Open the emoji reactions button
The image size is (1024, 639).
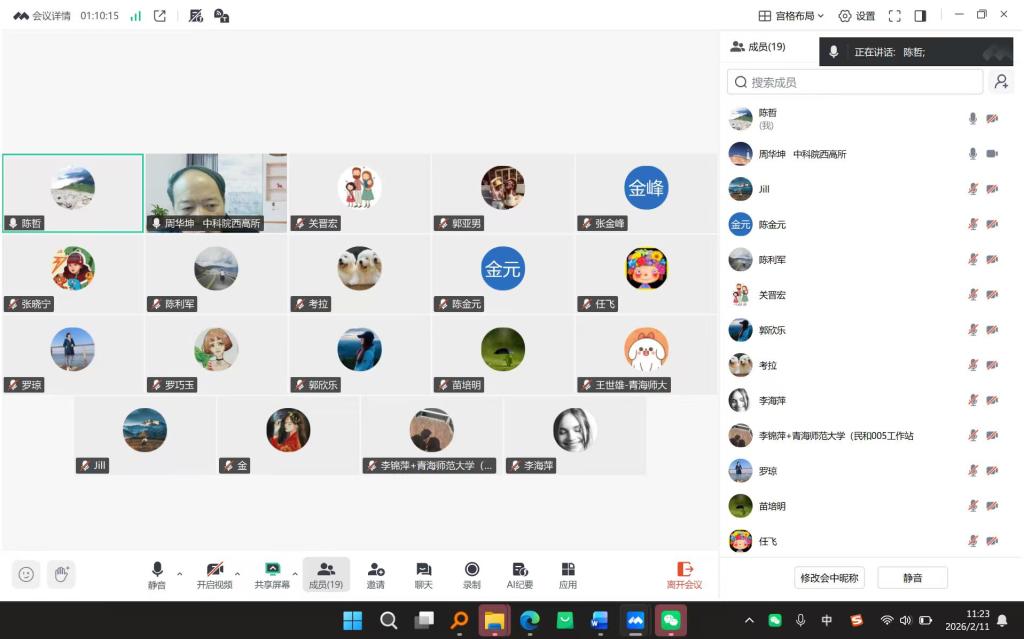point(26,574)
